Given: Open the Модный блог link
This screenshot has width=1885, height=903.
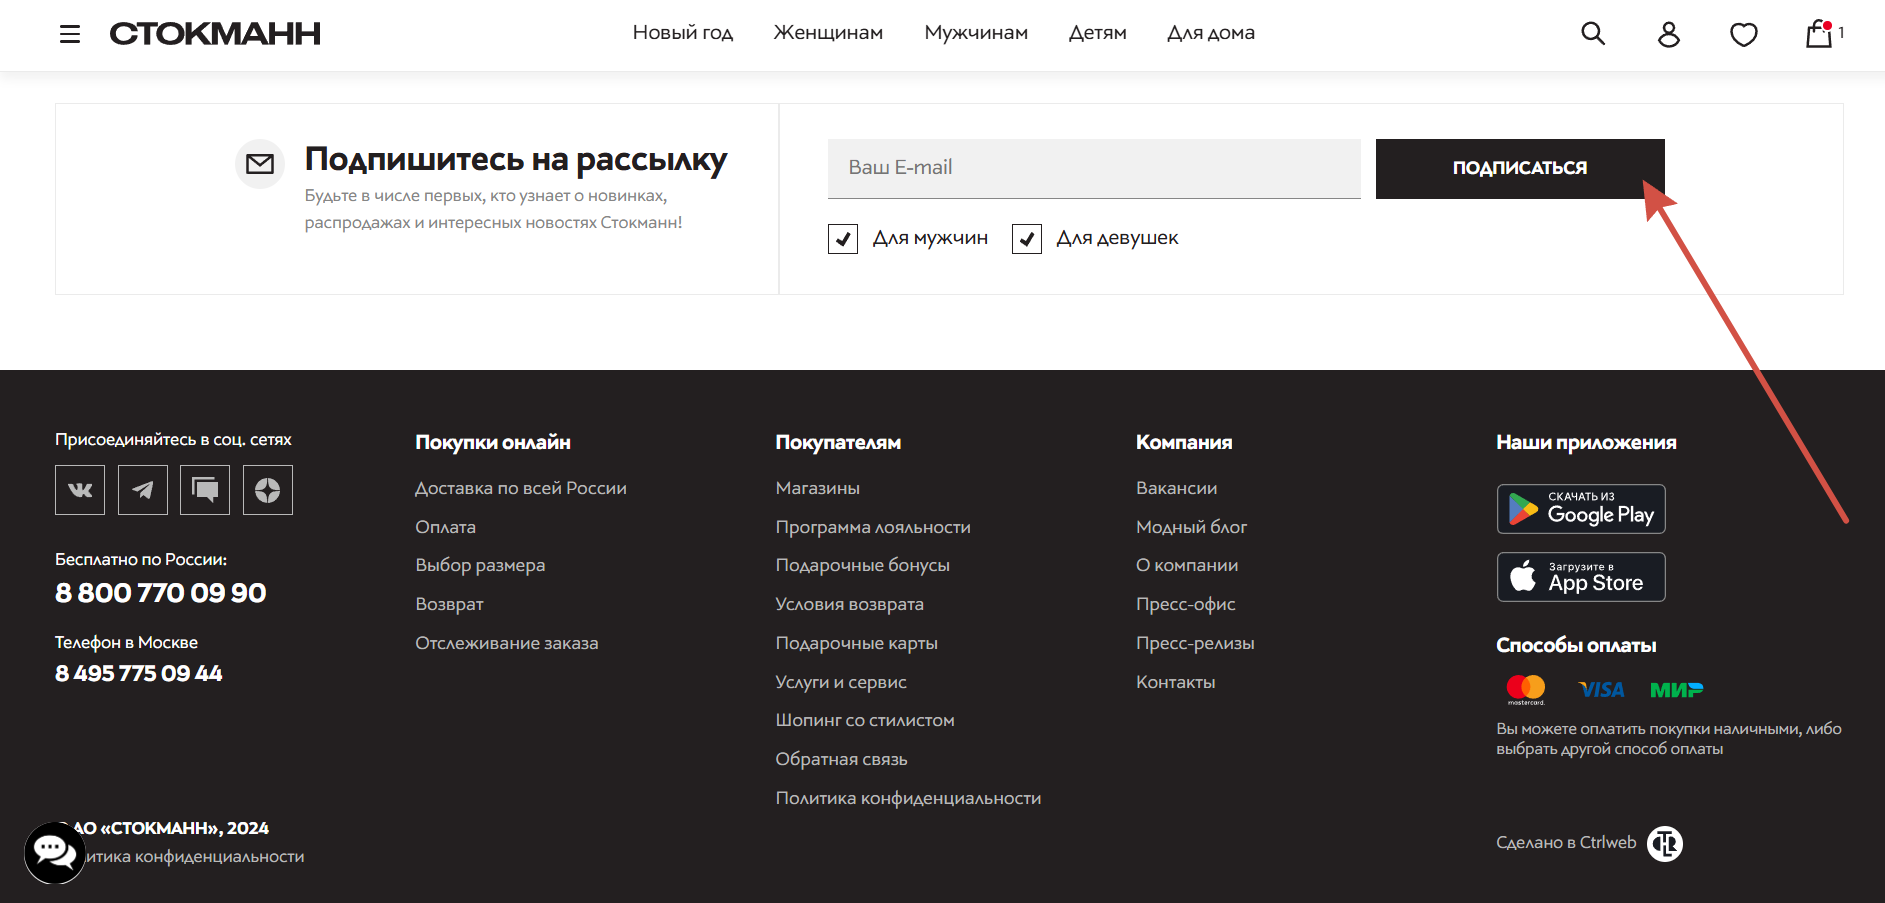Looking at the screenshot, I should pos(1192,527).
